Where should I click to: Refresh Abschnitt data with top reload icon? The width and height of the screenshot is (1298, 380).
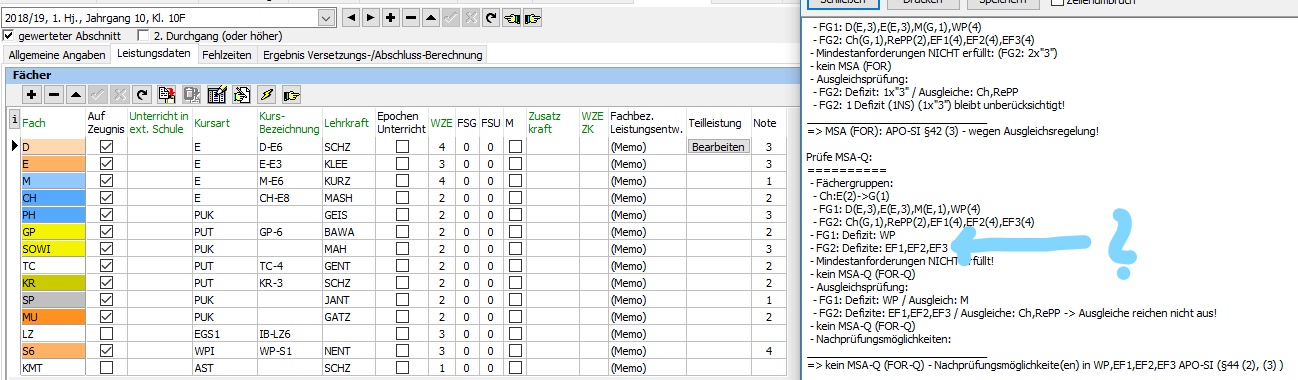[491, 18]
